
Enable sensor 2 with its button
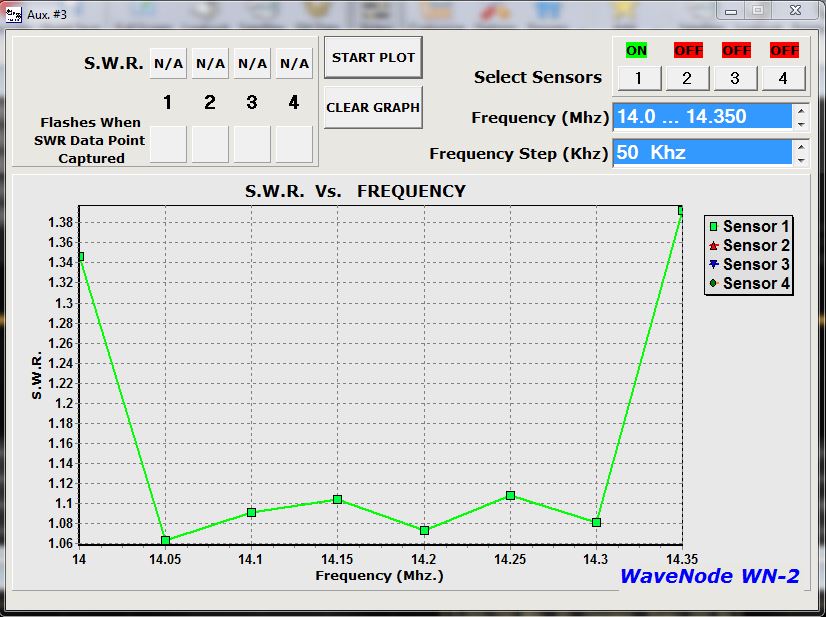point(687,78)
